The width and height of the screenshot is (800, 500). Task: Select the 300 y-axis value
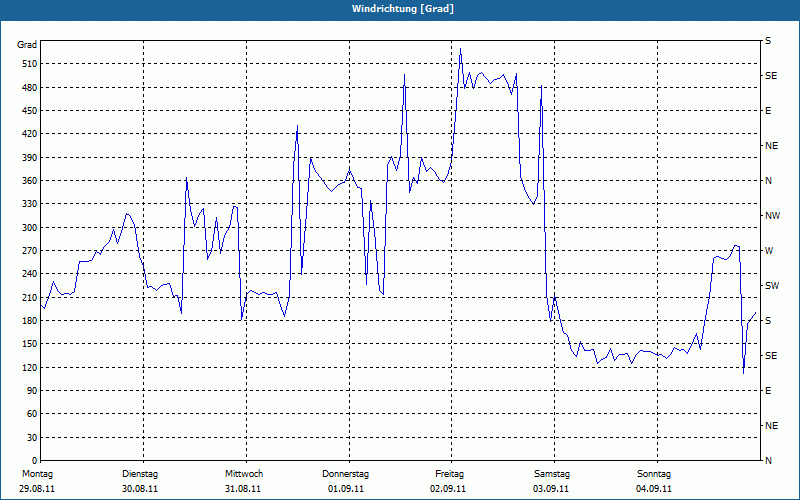click(x=30, y=227)
